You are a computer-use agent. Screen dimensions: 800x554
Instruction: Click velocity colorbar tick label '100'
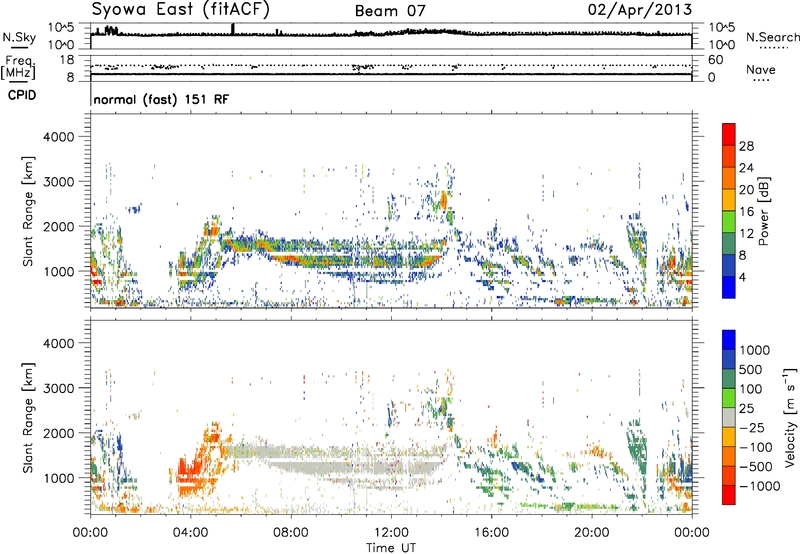(751, 389)
